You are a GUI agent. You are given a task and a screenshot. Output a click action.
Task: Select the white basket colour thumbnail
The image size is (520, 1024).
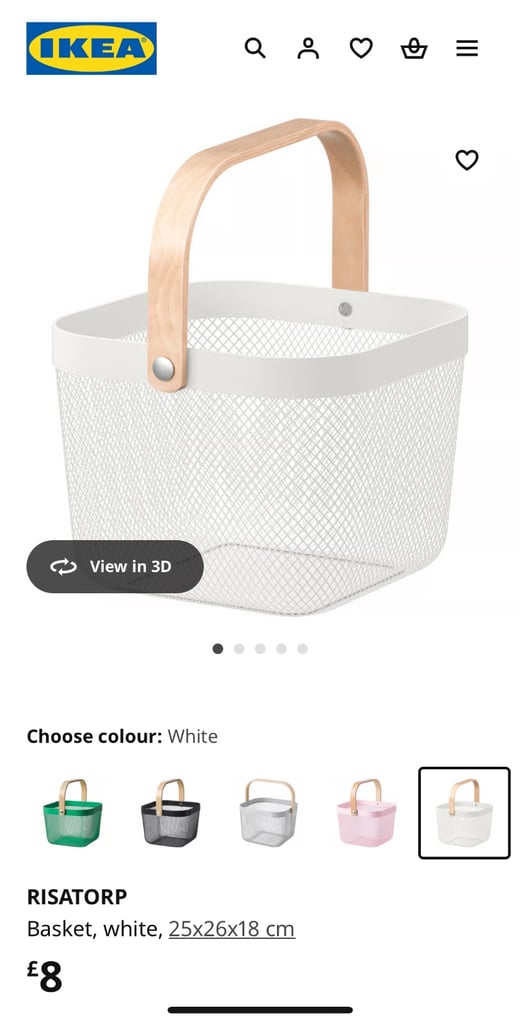point(464,812)
